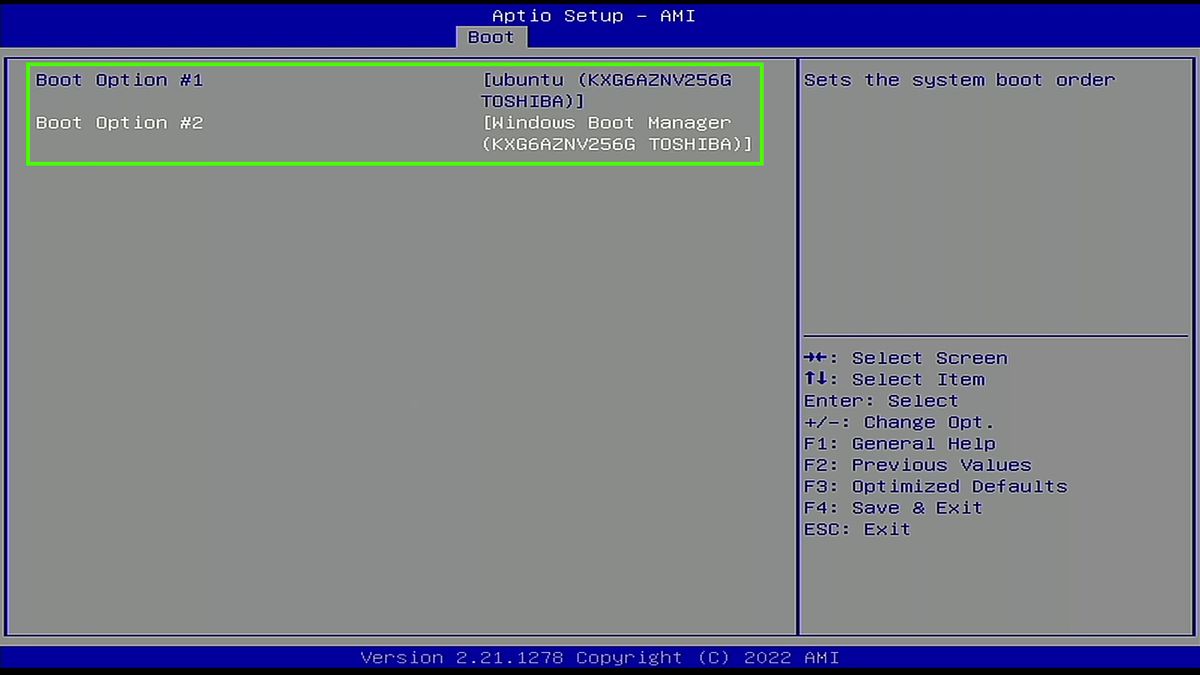
Task: Select the Boot Option #2 label
Action: [119, 123]
